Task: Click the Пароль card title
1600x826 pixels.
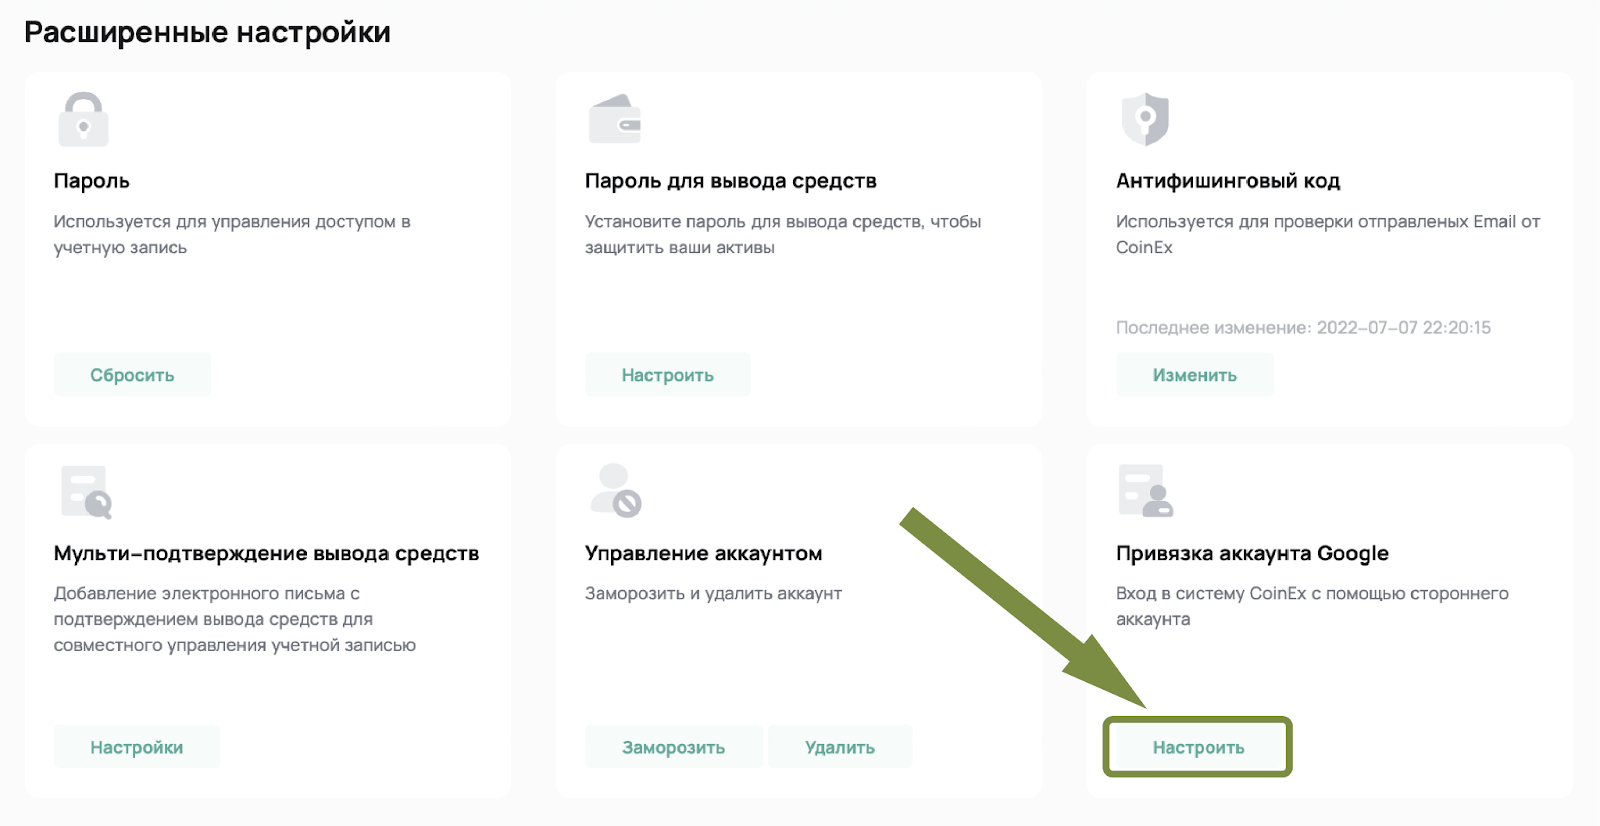Action: (x=91, y=181)
